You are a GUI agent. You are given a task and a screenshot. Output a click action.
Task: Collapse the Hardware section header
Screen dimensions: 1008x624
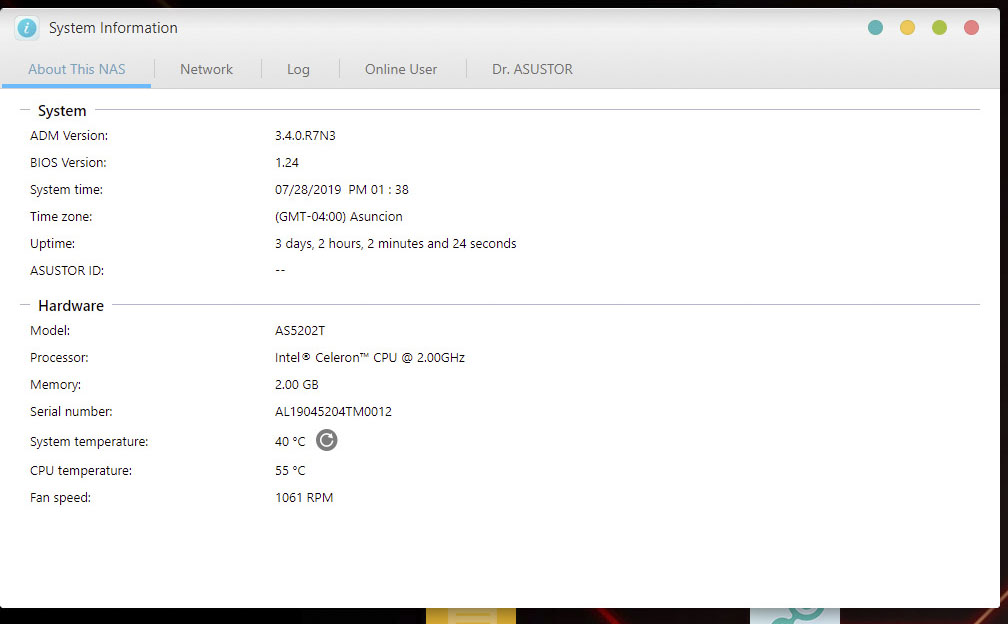(71, 305)
